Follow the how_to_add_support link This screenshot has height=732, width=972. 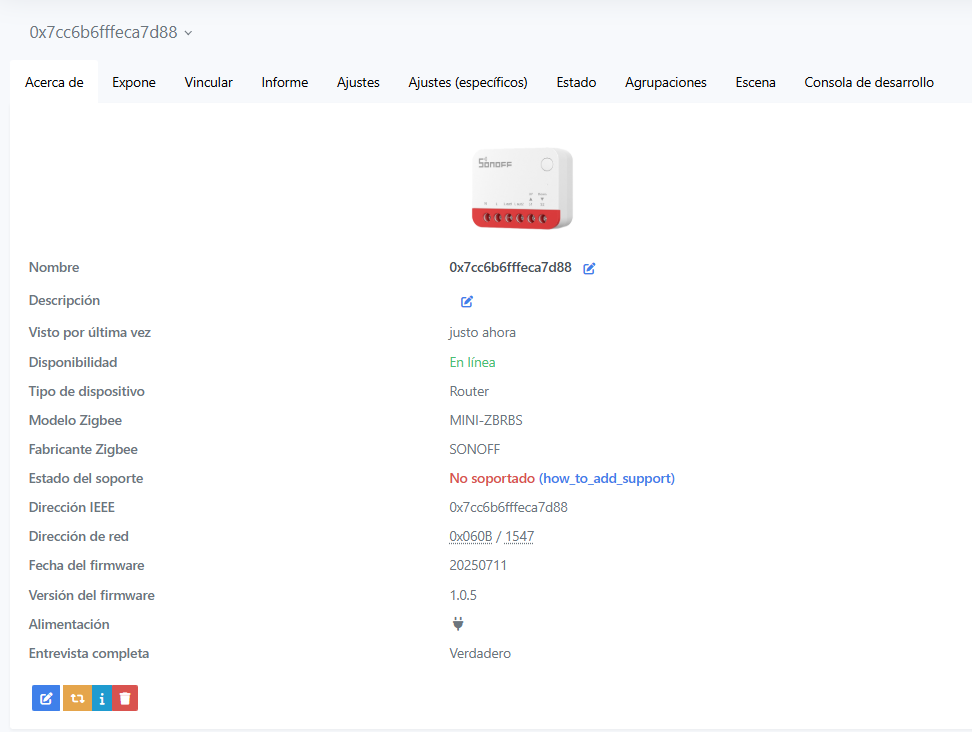tap(607, 479)
